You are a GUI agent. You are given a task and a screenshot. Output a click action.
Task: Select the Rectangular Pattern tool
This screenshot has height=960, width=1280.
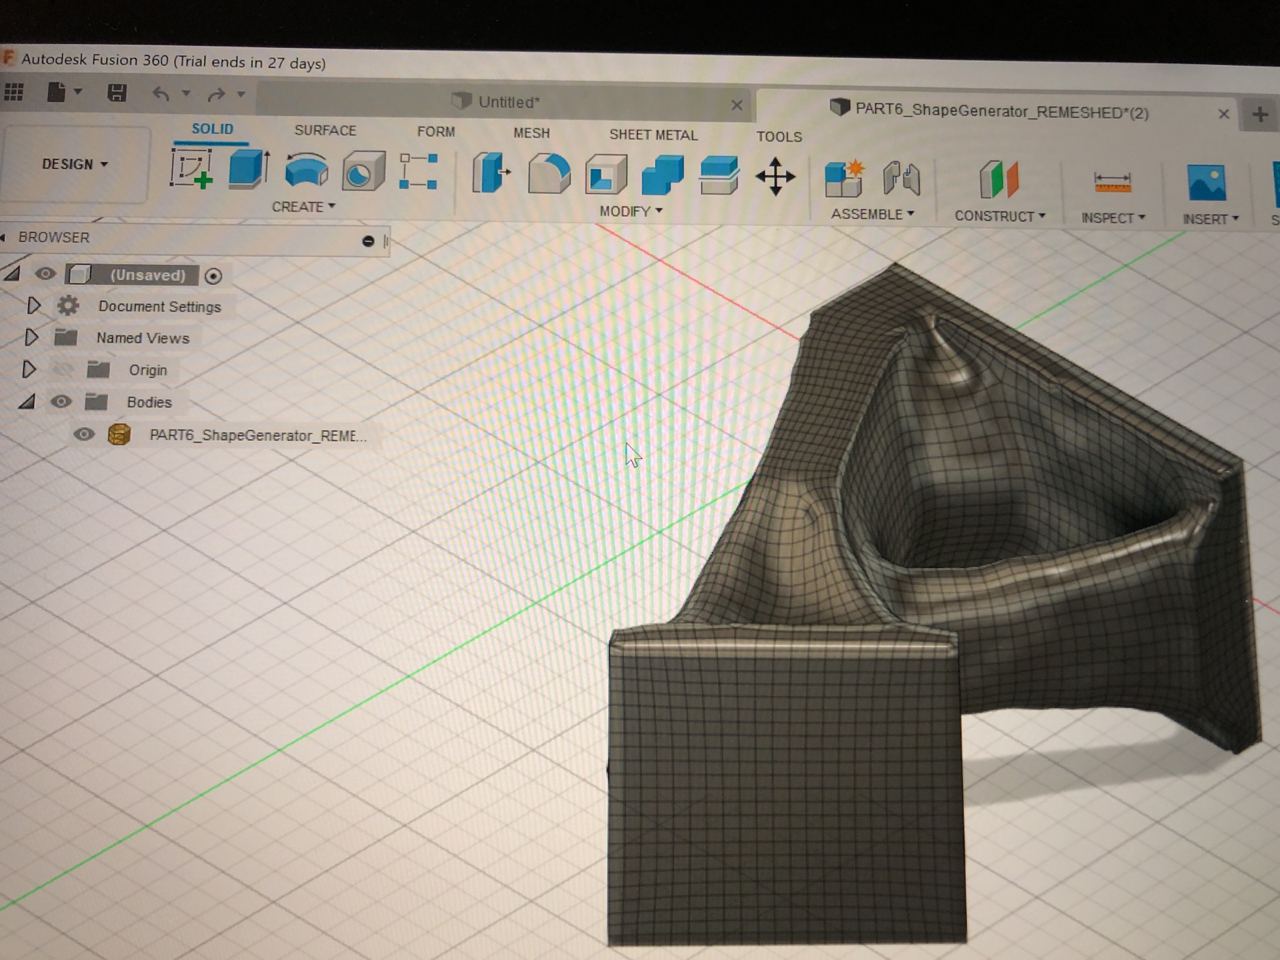pos(419,171)
